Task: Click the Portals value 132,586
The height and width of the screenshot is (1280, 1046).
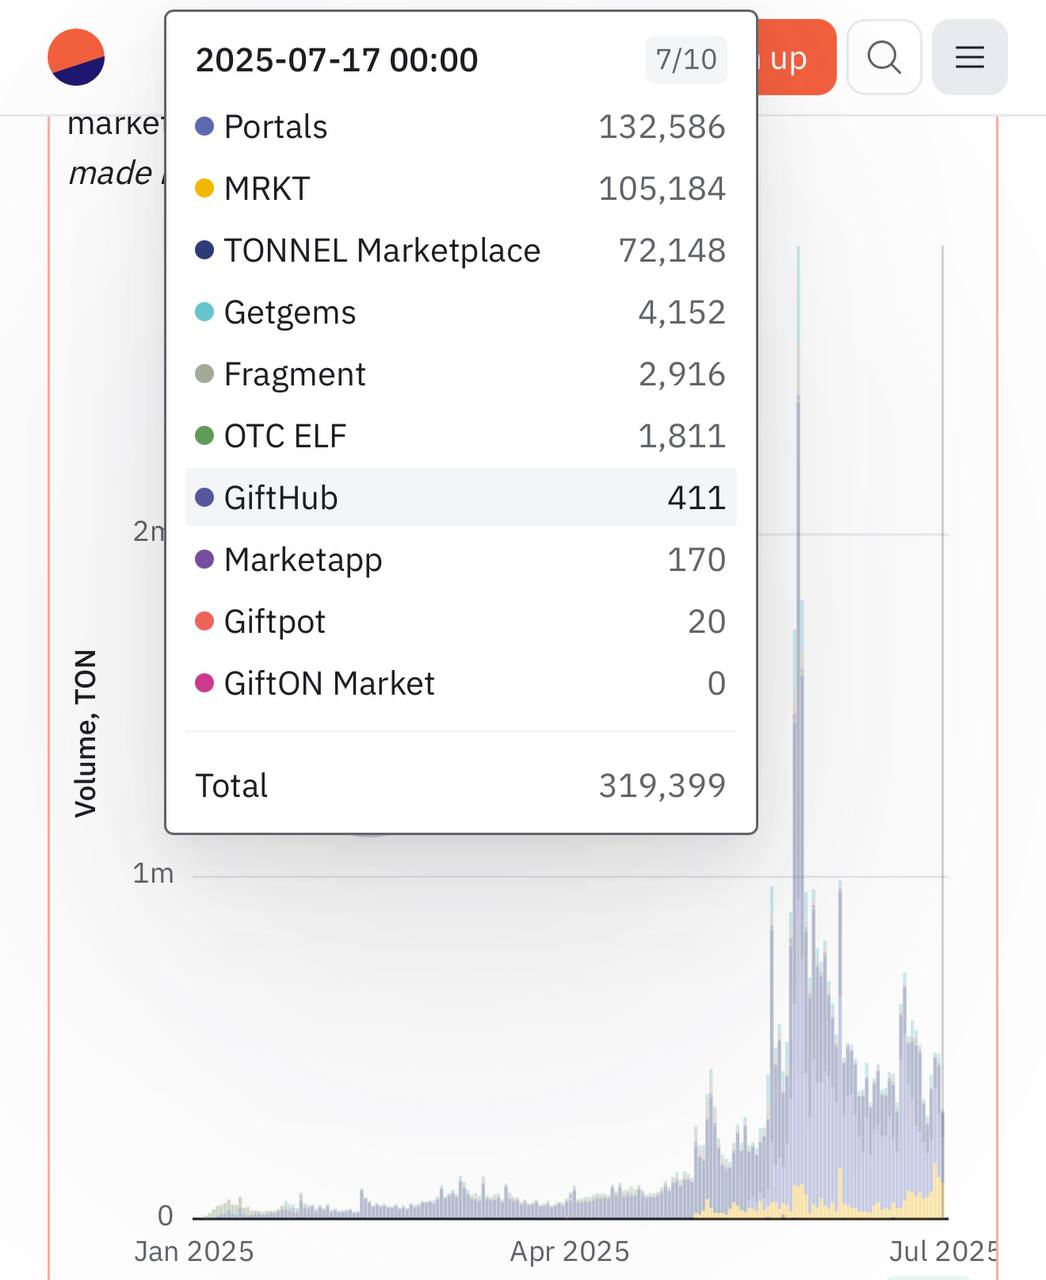Action: pyautogui.click(x=662, y=127)
